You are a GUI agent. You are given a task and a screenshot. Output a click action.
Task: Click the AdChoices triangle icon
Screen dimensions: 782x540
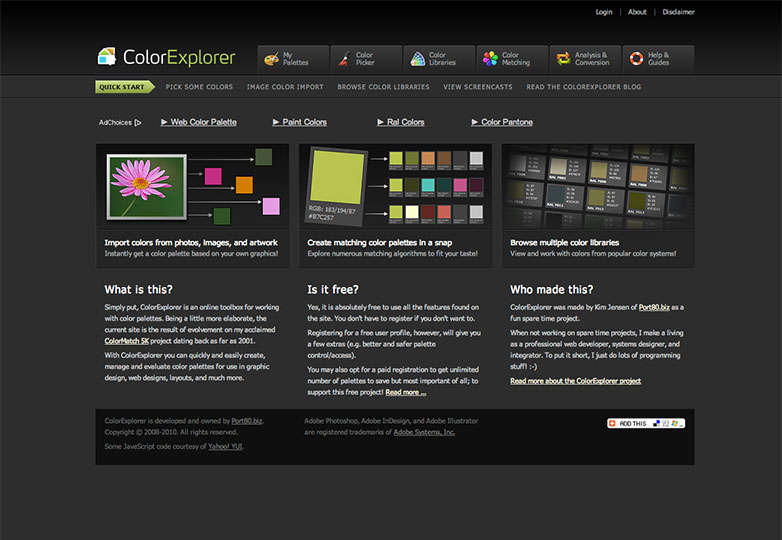tap(138, 123)
